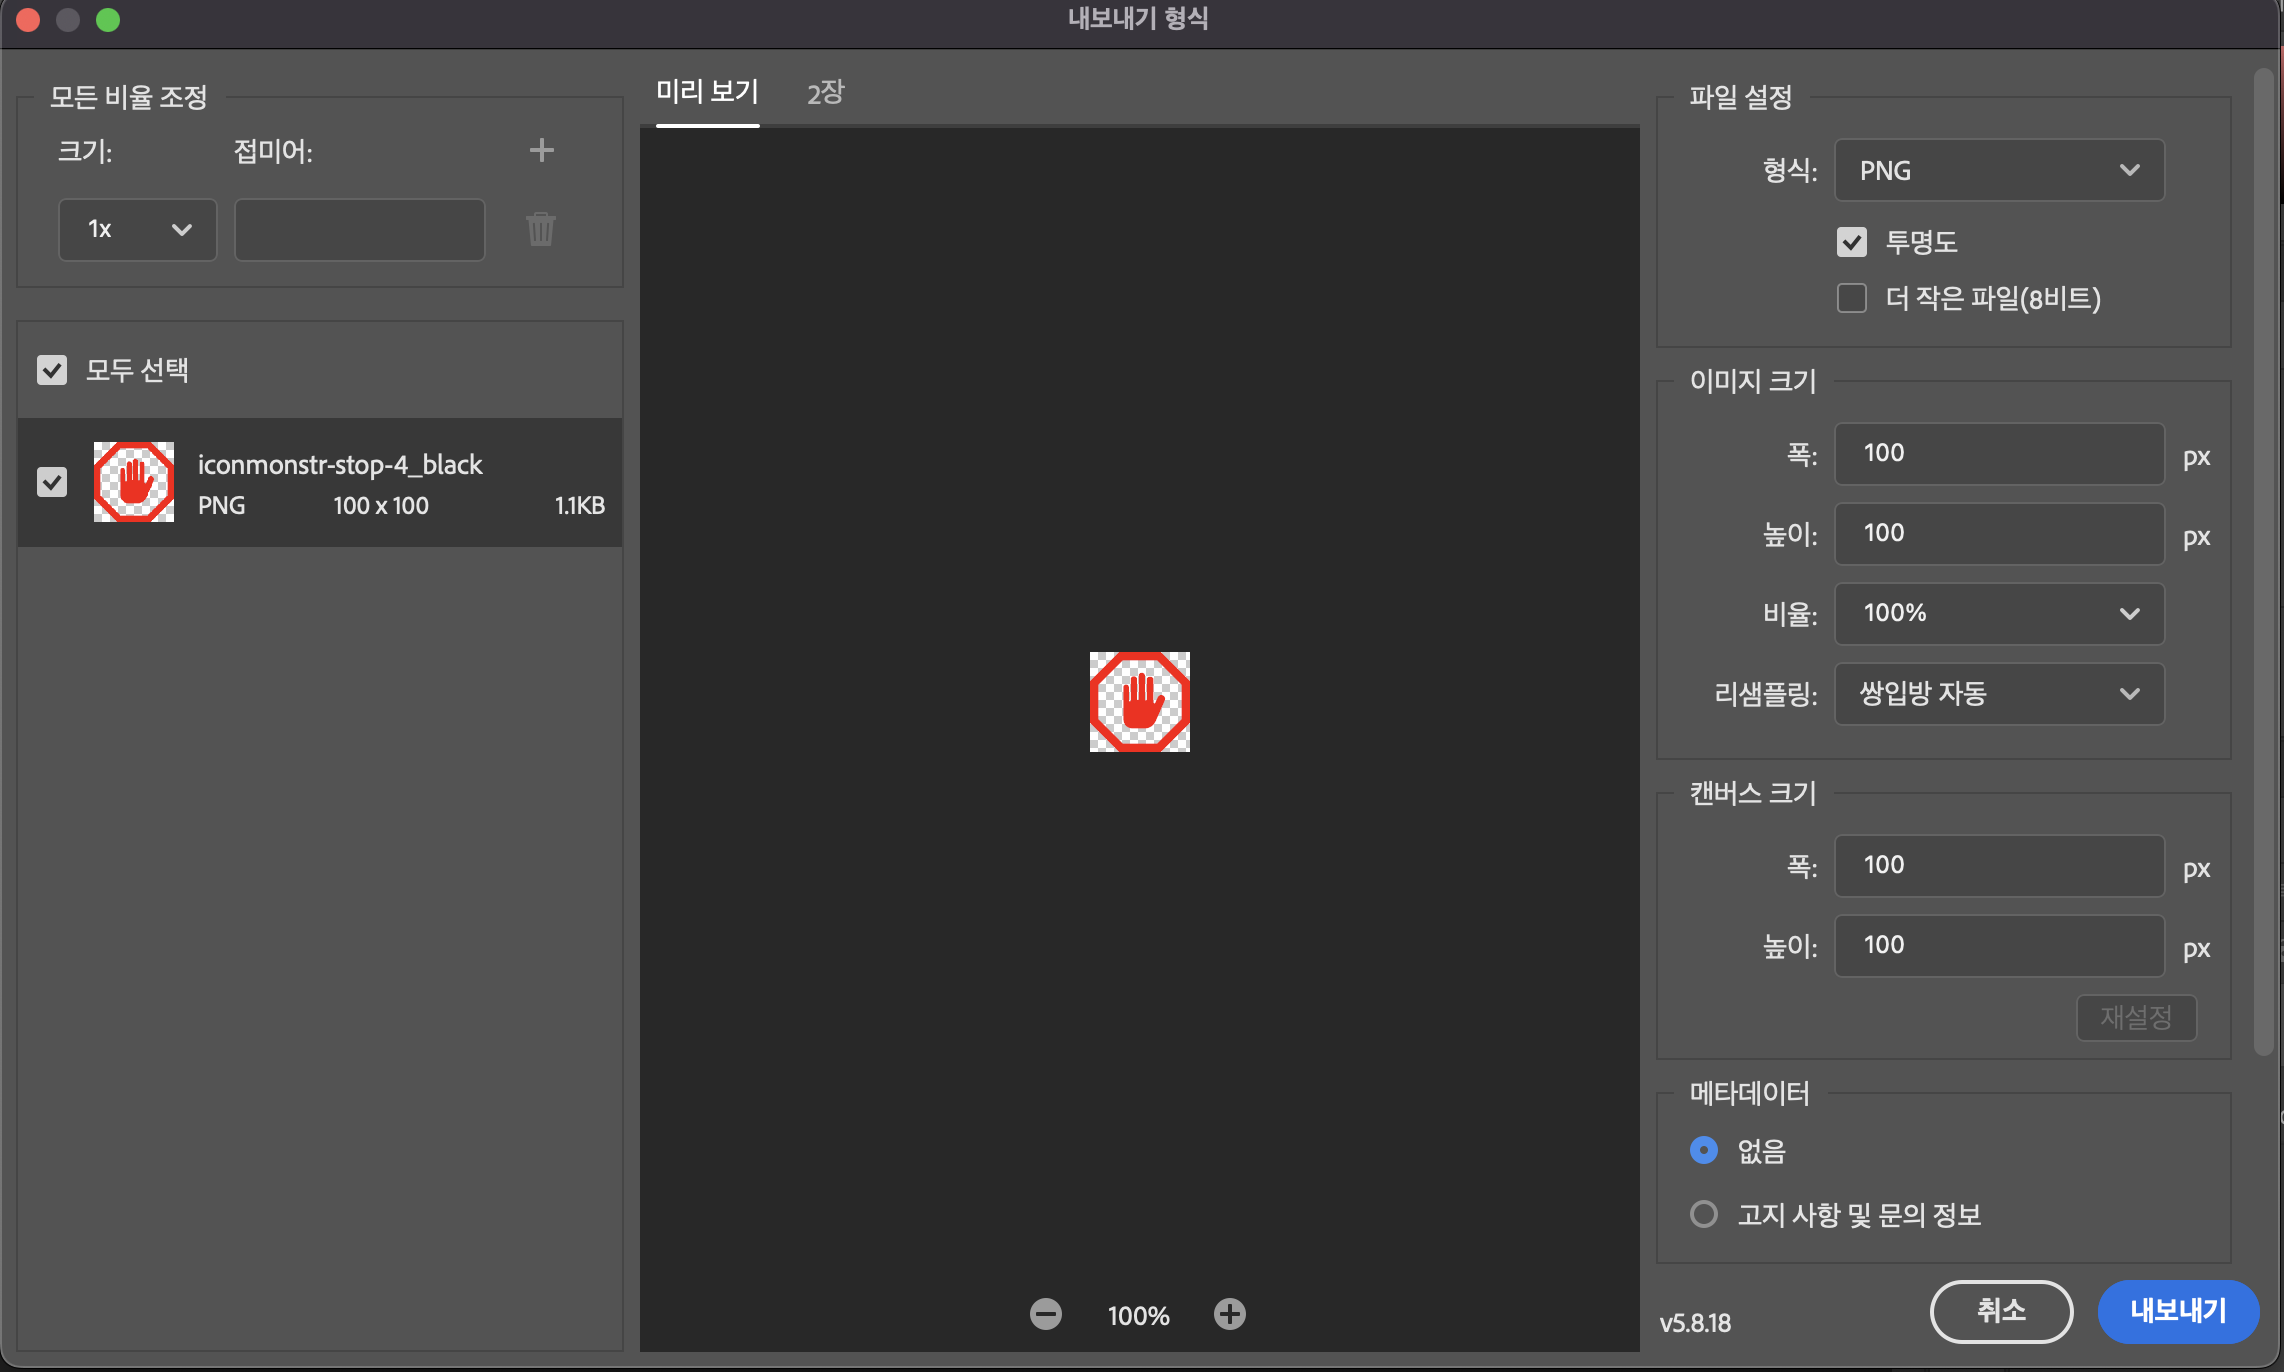The image size is (2284, 1372).
Task: Click the 취소 cancel button
Action: coord(2001,1311)
